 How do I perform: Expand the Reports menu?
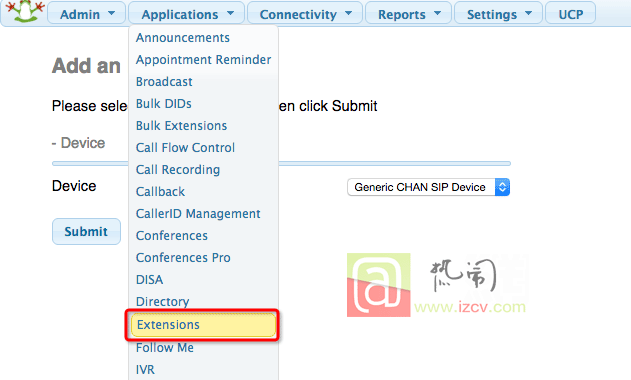pos(408,14)
